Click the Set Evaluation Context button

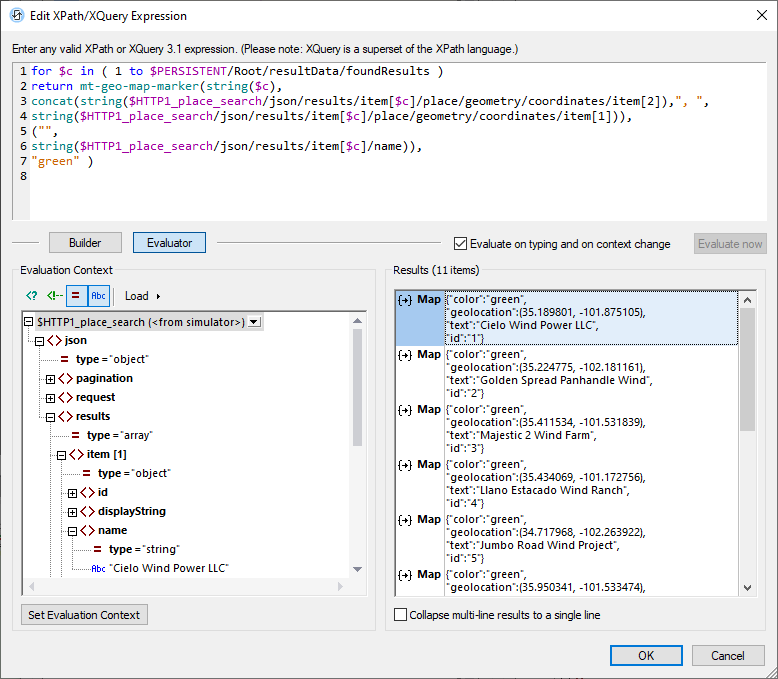84,614
